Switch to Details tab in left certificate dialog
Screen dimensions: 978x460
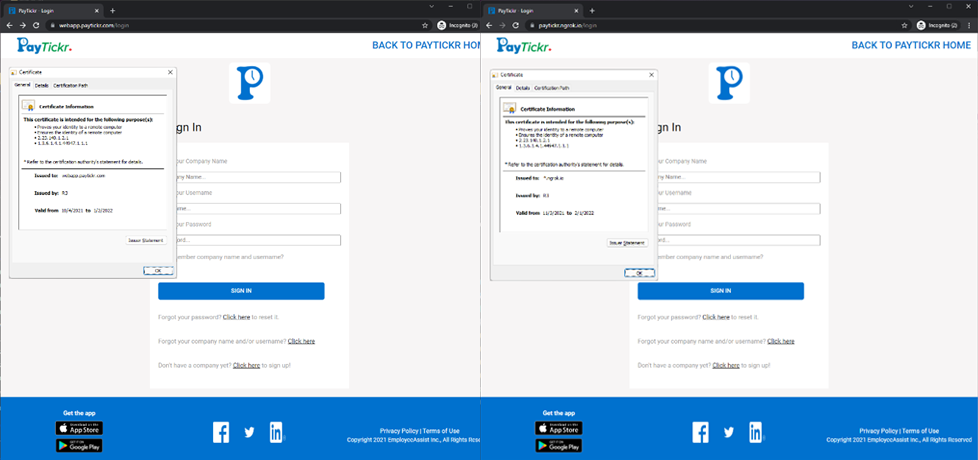(41, 86)
